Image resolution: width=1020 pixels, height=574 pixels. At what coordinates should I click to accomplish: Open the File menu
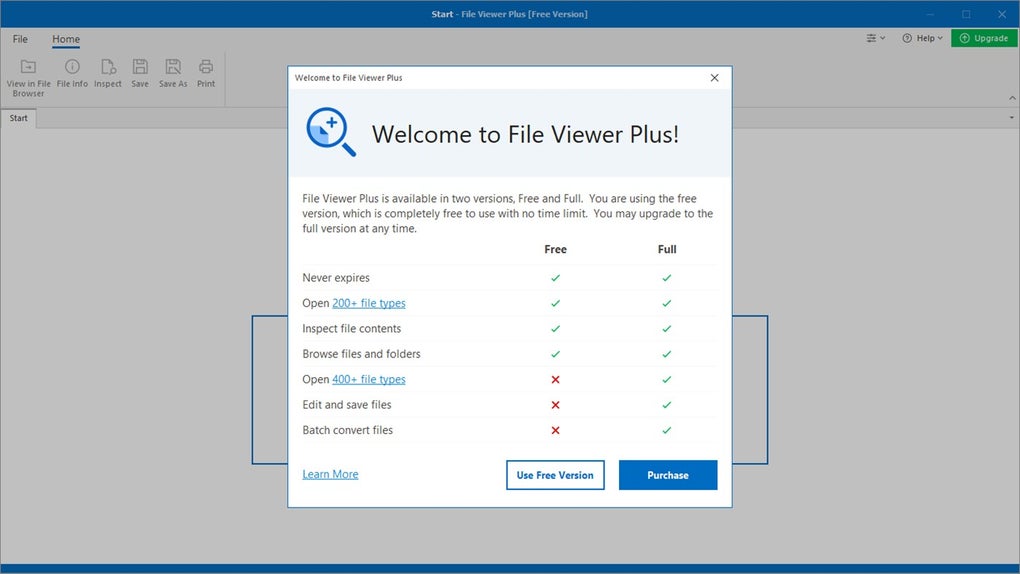20,39
